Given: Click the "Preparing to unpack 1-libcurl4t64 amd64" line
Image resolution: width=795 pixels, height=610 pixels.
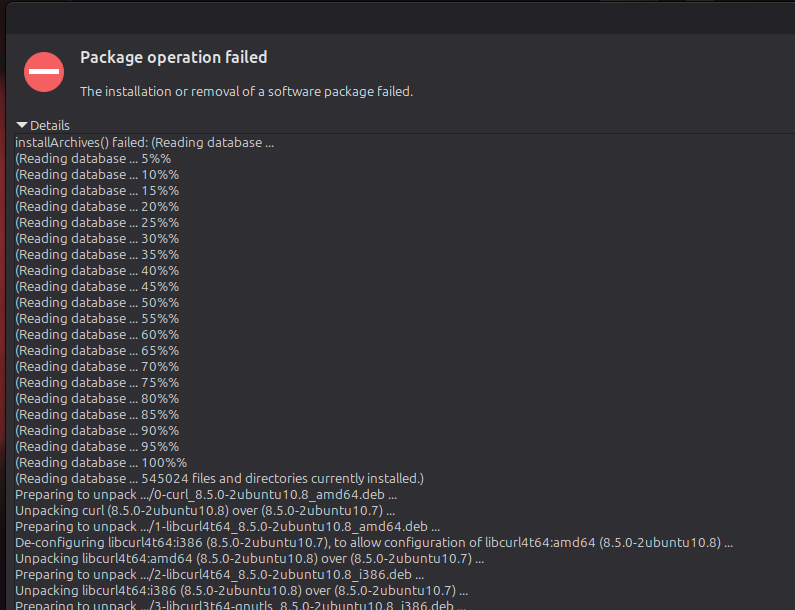Looking at the screenshot, I should [x=227, y=526].
